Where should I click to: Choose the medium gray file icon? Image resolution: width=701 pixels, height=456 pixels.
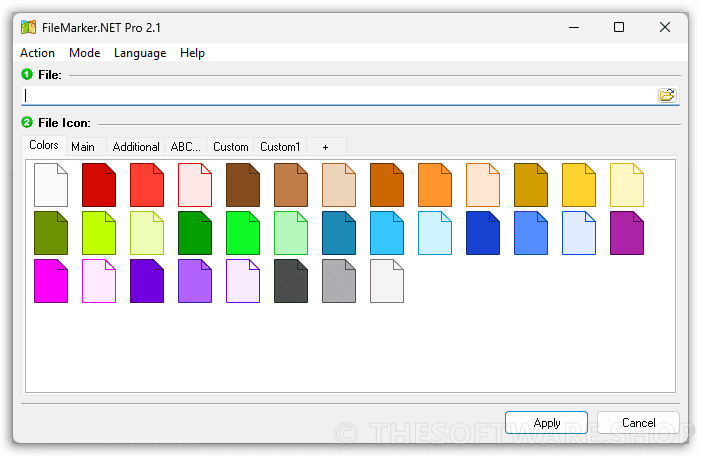tap(339, 281)
